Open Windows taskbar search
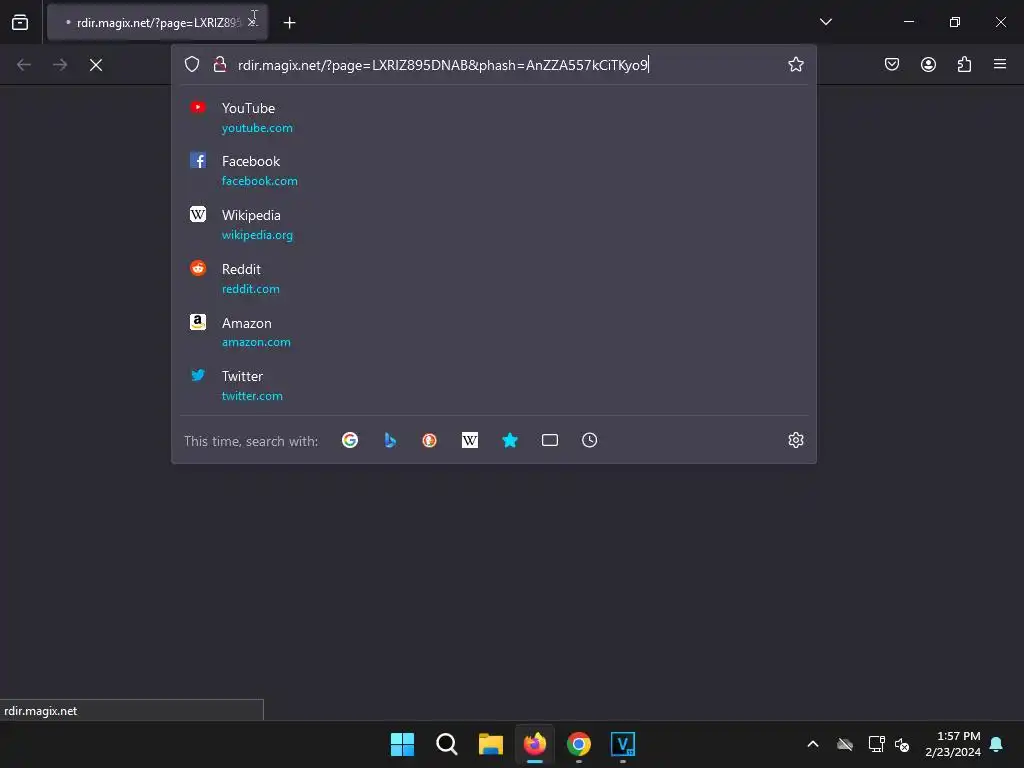Image resolution: width=1024 pixels, height=768 pixels. [447, 744]
